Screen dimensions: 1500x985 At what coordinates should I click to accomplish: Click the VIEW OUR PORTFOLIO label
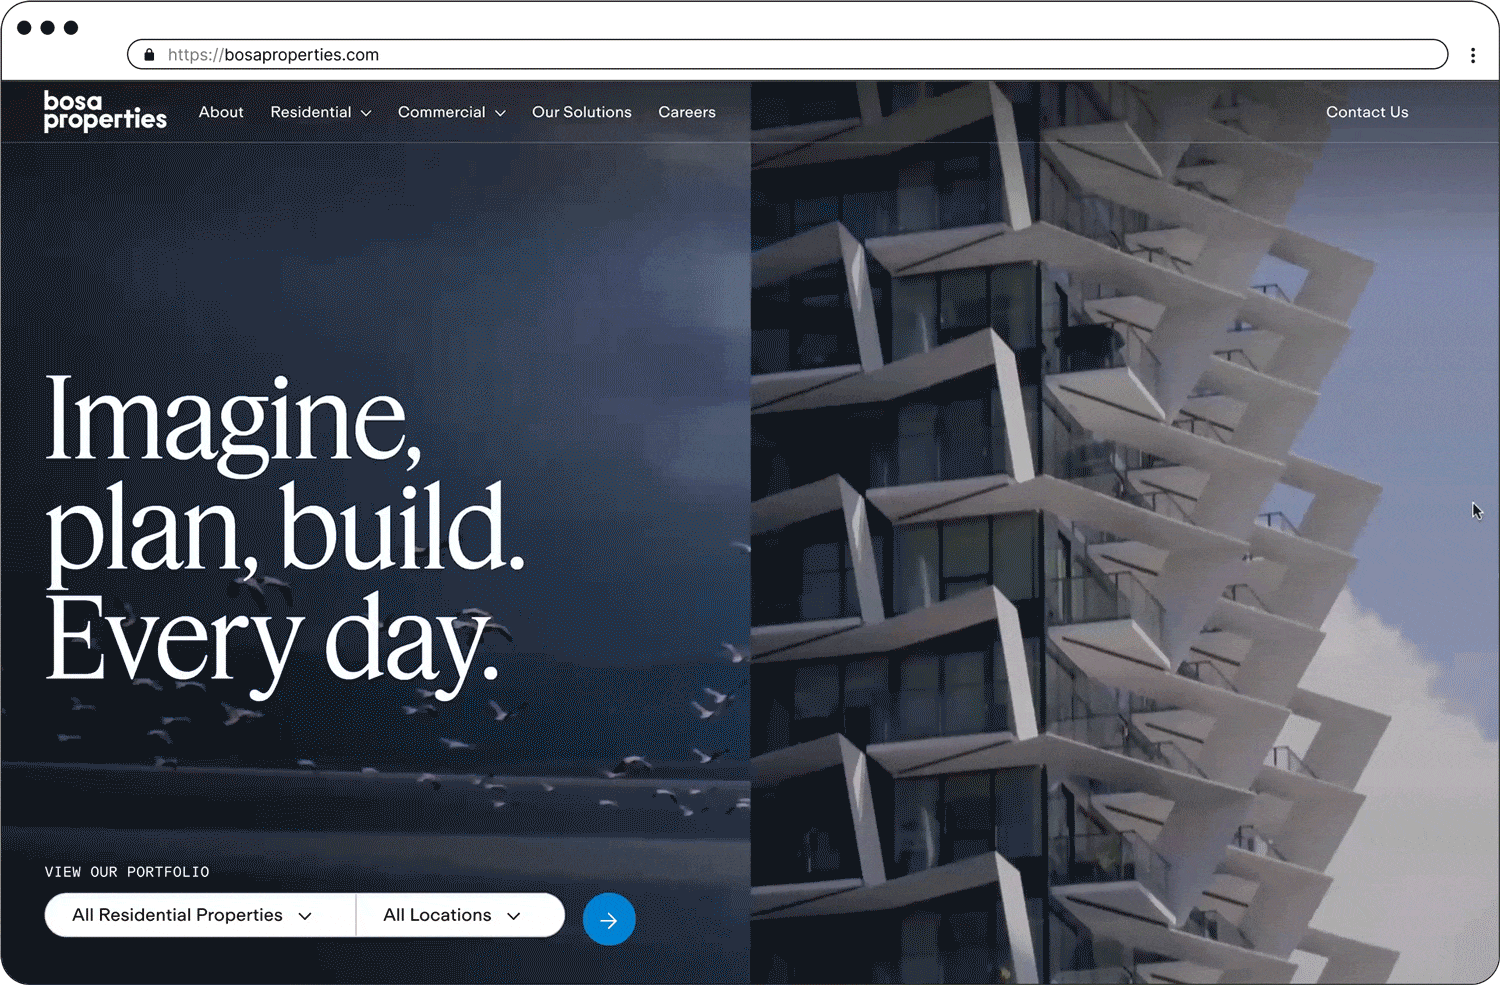click(x=127, y=872)
